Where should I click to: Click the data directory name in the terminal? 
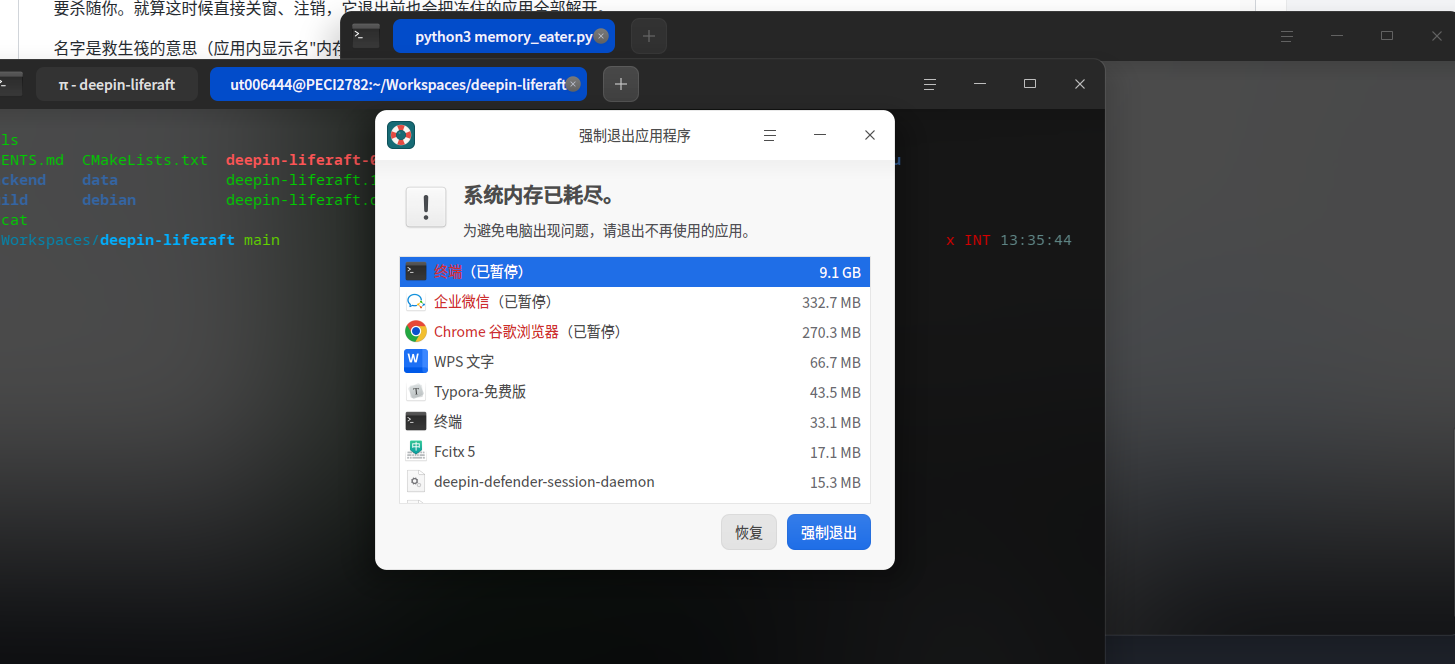(x=100, y=180)
